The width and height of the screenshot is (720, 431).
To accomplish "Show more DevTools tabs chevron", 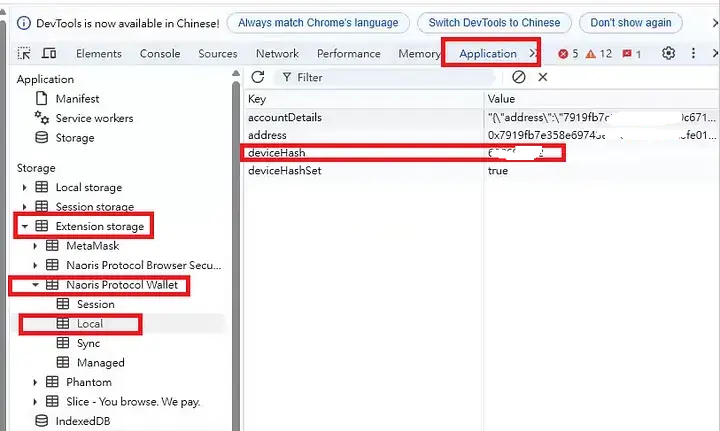I will [x=532, y=53].
